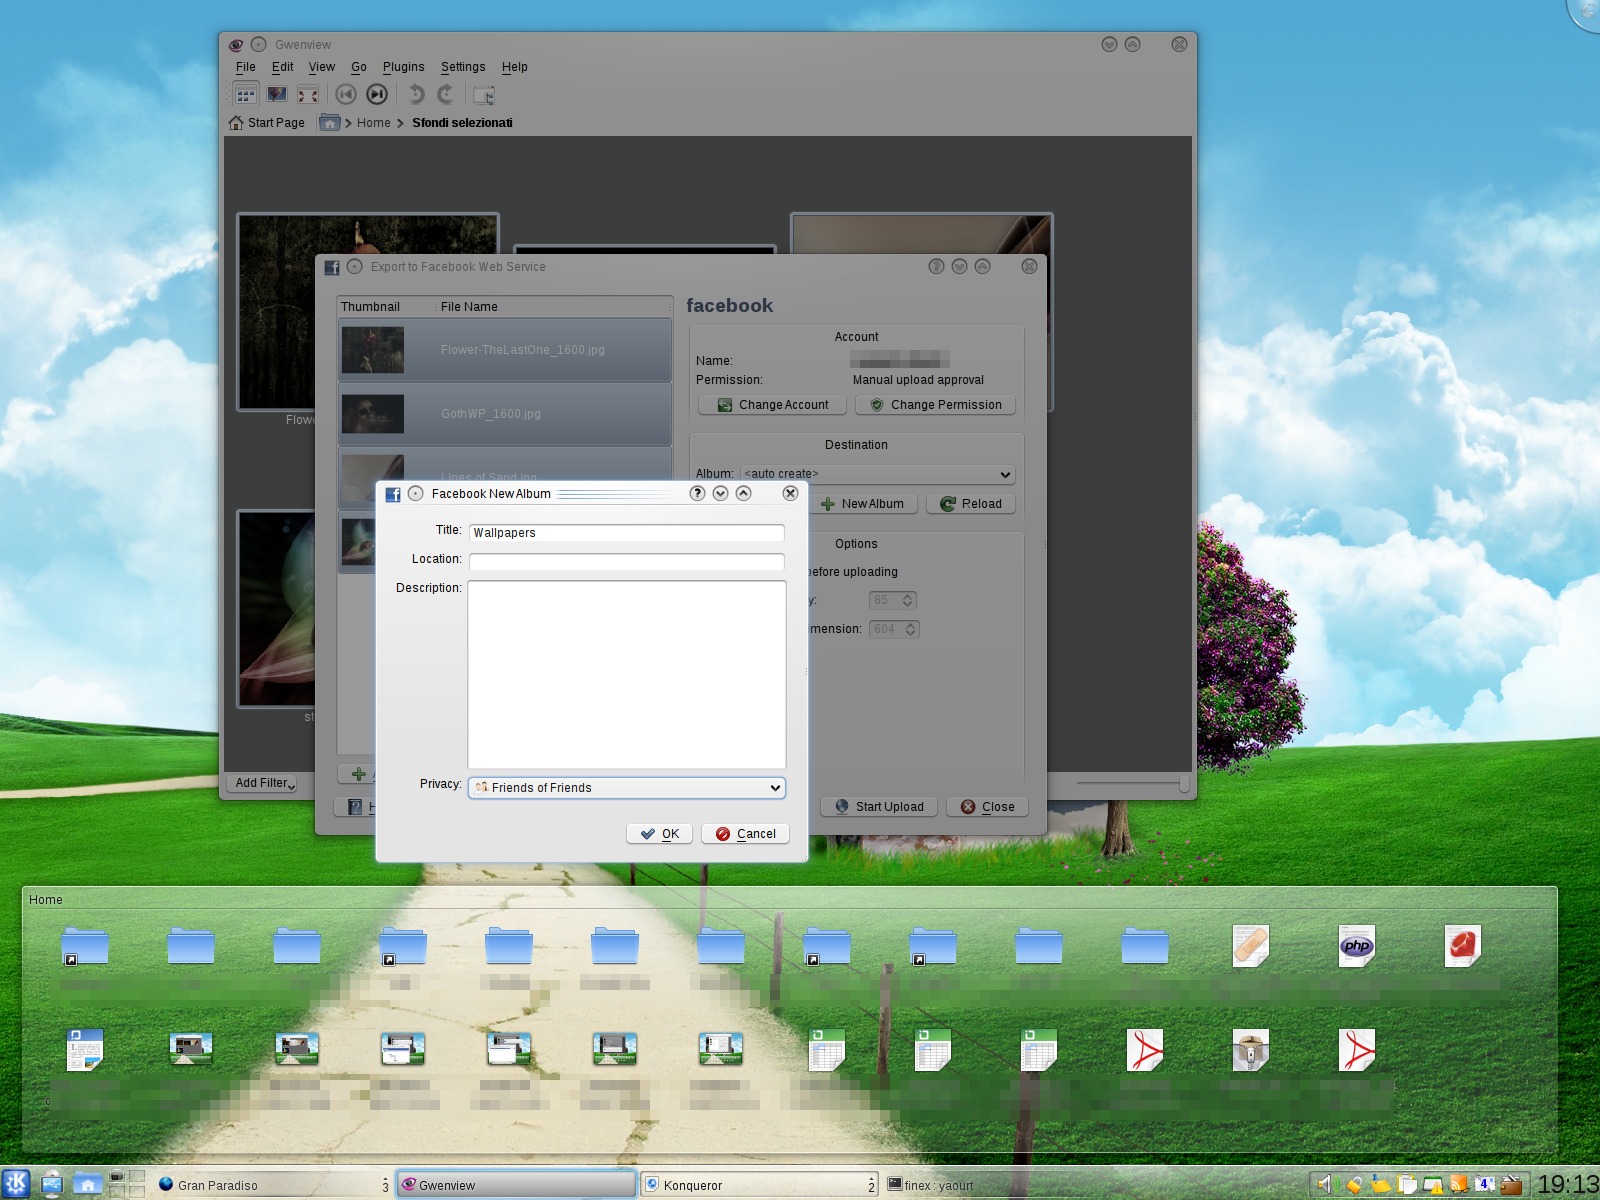The height and width of the screenshot is (1200, 1600).
Task: Click the Gwenview eye icon in window titlebar
Action: coord(236,45)
